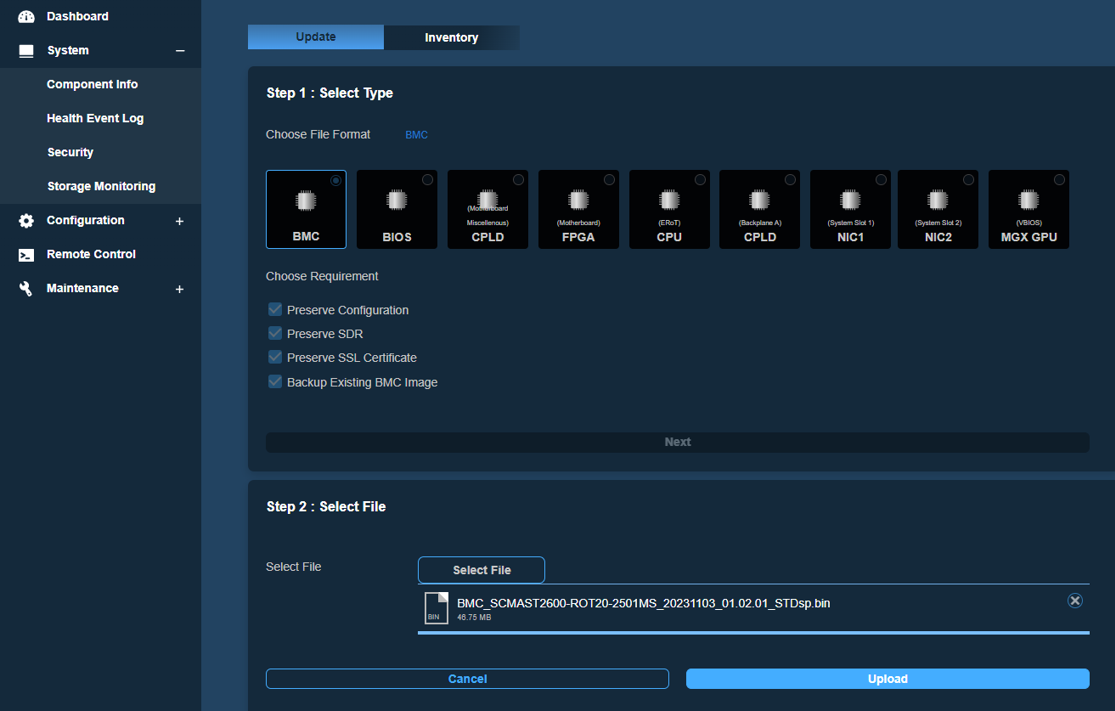Screen dimensions: 1115x711
Task: Pick the NIC2 System Slot 2 tile
Action: pos(937,209)
